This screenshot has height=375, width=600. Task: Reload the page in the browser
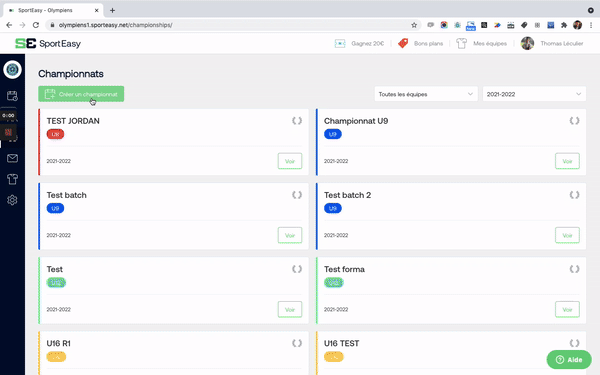[x=36, y=25]
